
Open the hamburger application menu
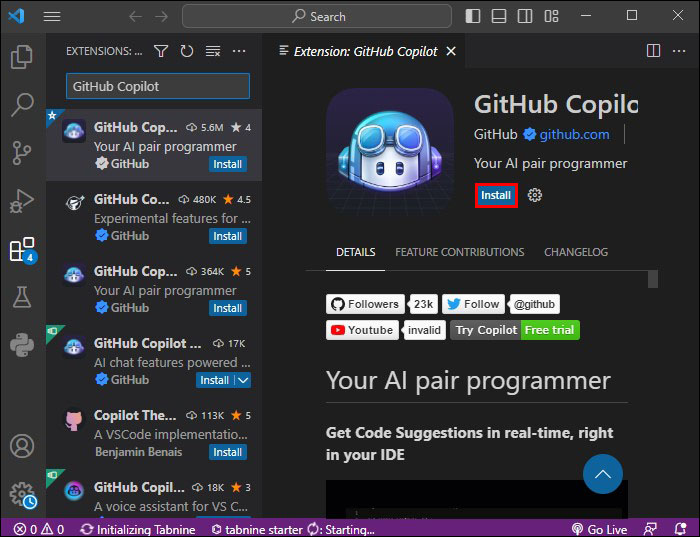pyautogui.click(x=52, y=17)
